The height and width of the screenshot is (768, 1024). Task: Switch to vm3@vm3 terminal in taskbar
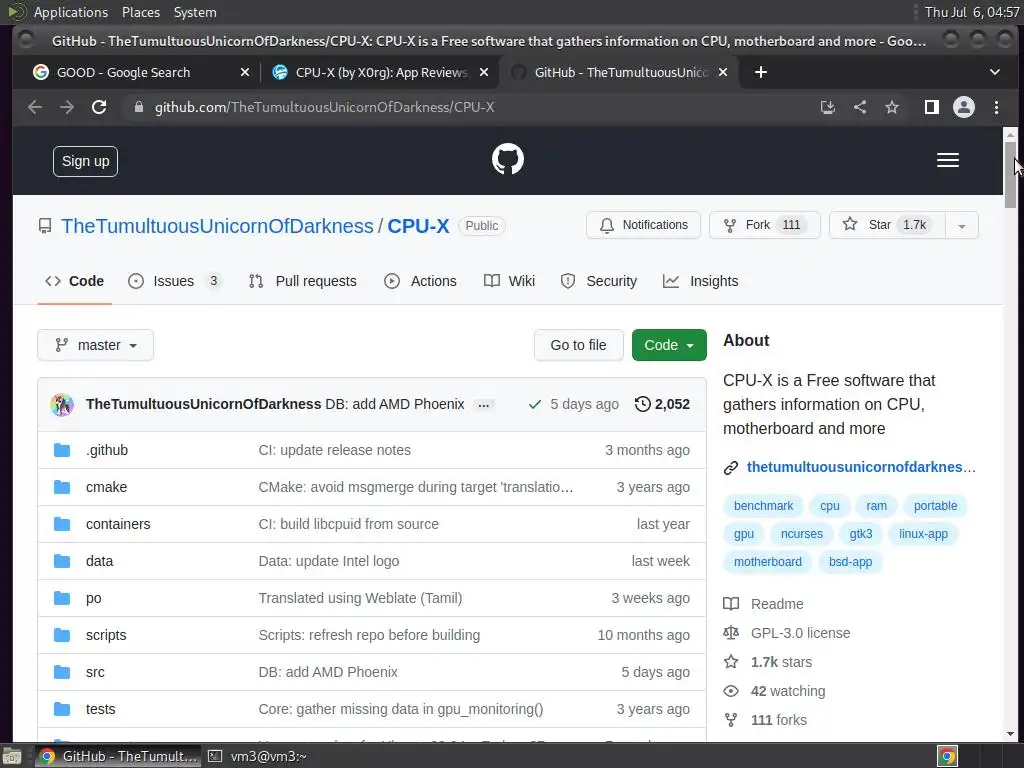(258, 756)
